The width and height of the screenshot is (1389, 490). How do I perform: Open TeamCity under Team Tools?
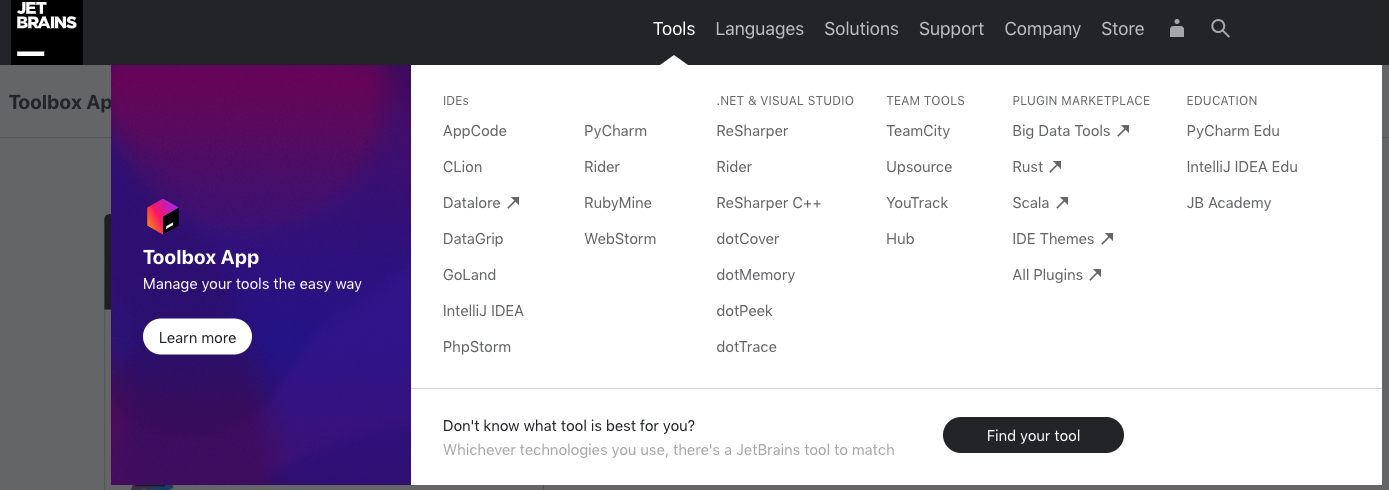tap(918, 131)
